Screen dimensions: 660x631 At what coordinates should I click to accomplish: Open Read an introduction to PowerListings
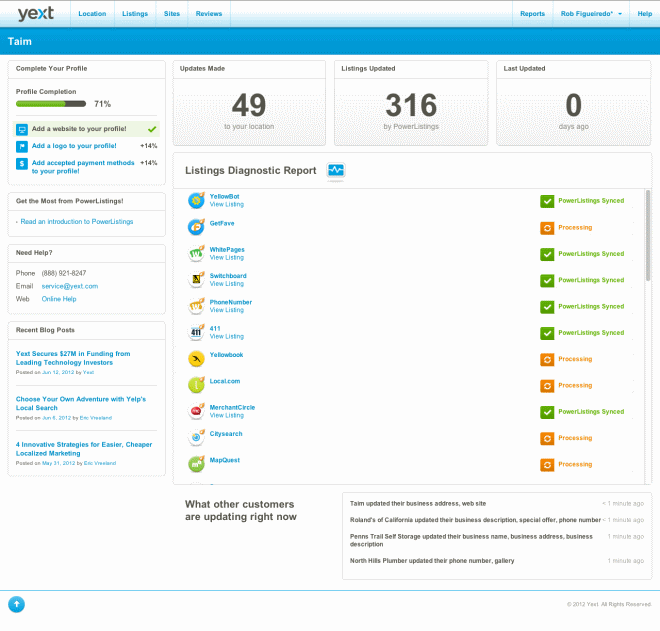coord(77,221)
